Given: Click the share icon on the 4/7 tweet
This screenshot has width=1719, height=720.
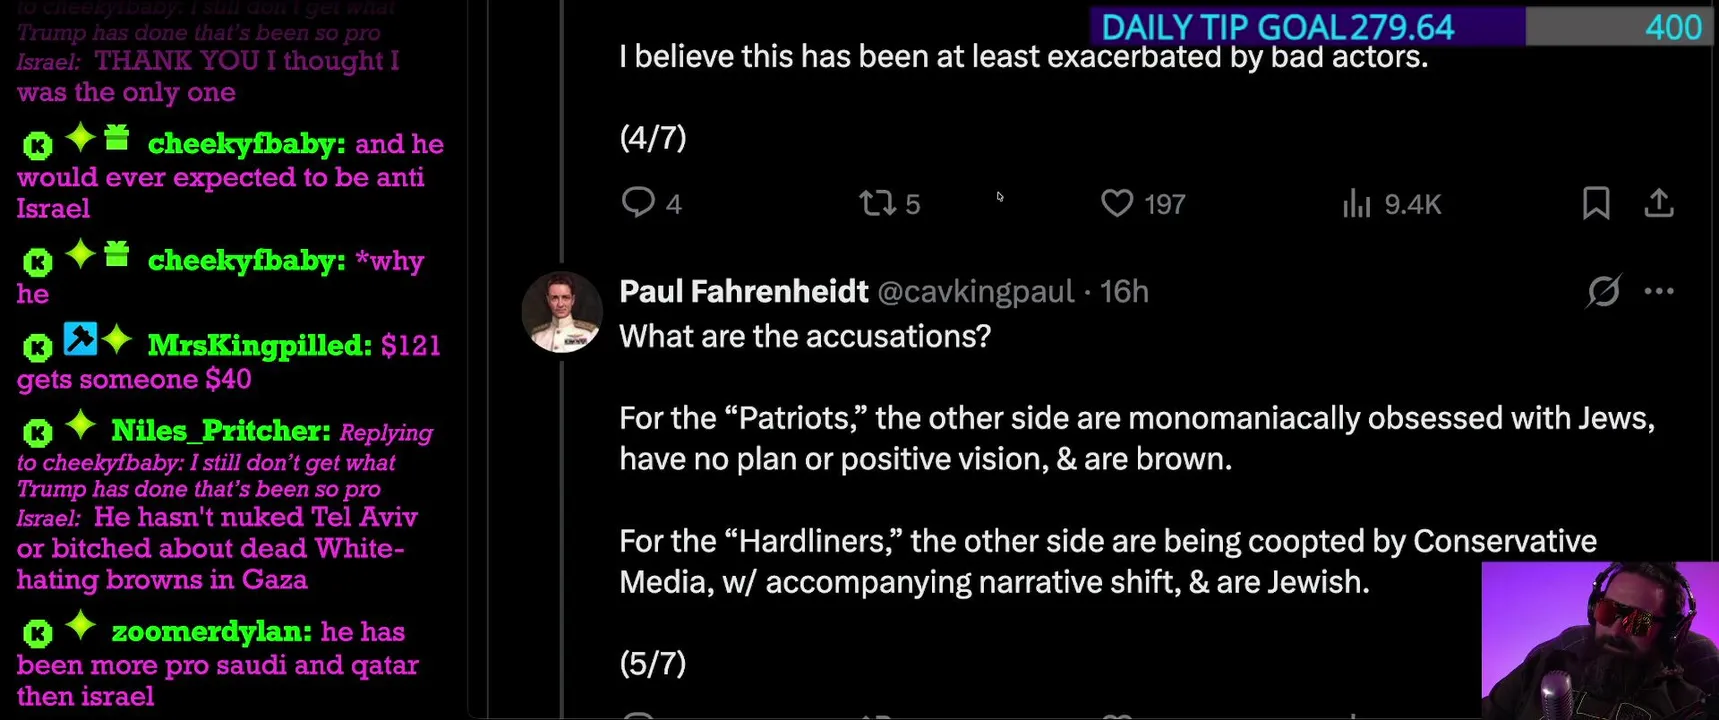Looking at the screenshot, I should (1659, 203).
